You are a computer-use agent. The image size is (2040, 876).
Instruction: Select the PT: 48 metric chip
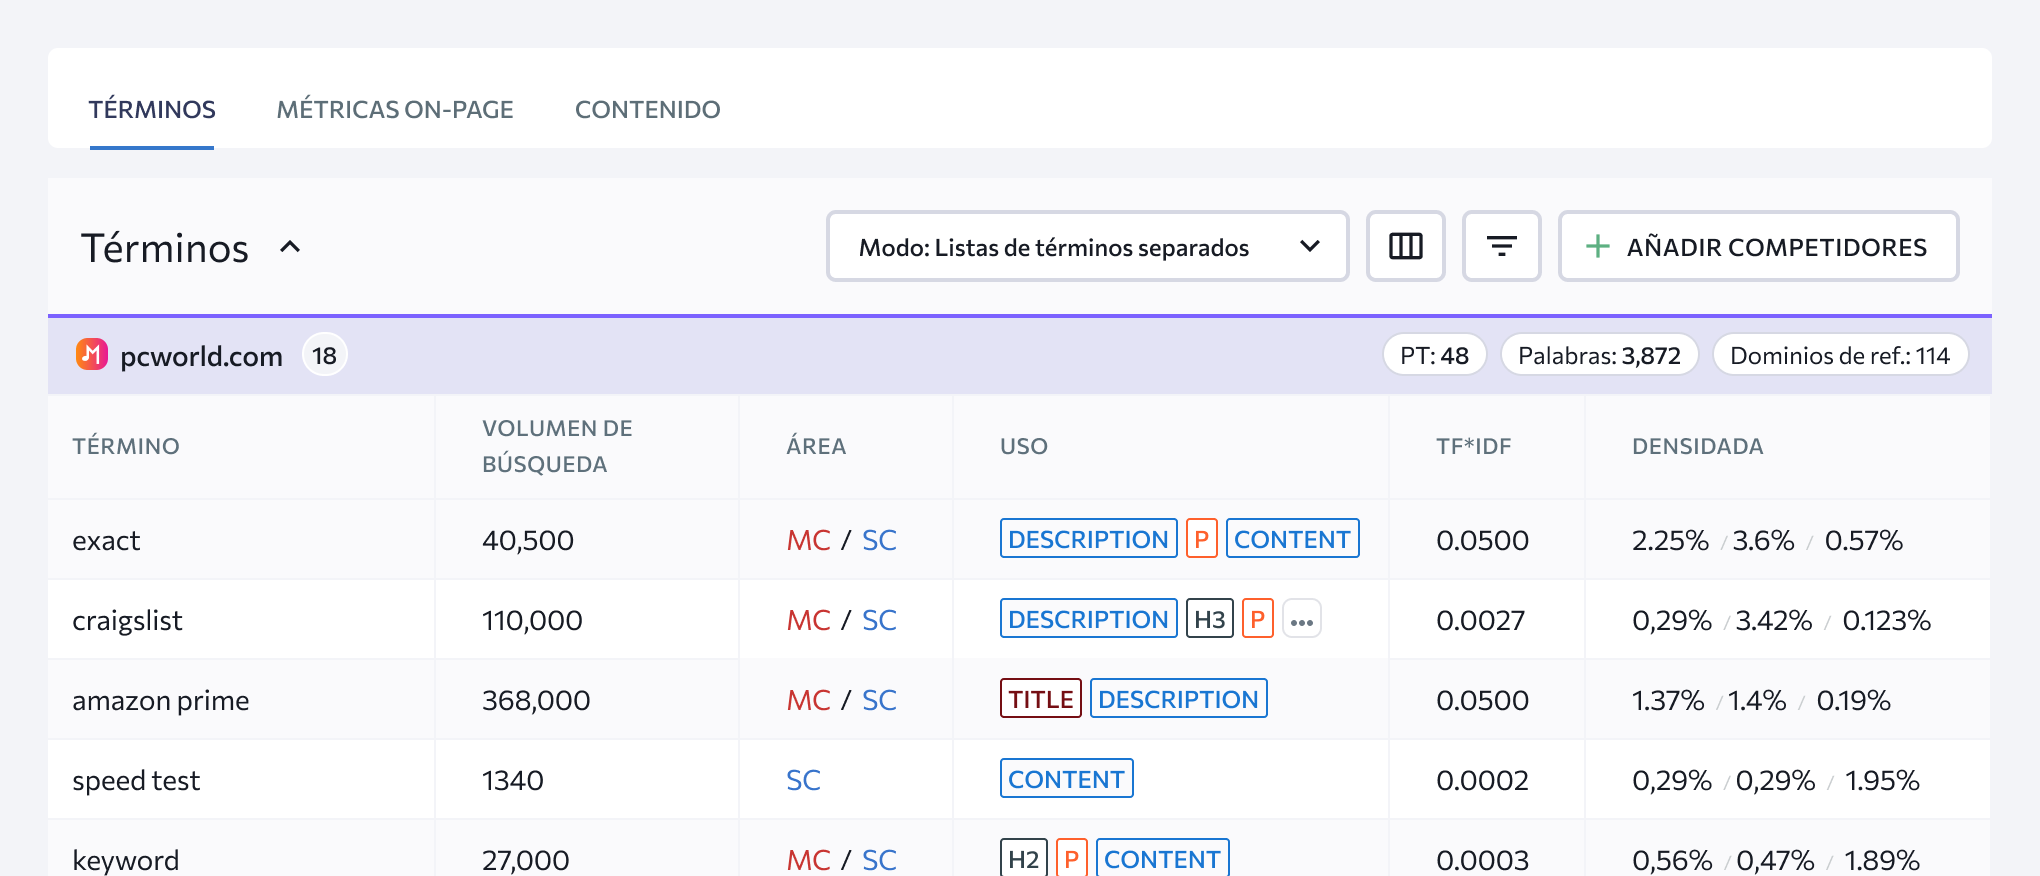[1432, 354]
